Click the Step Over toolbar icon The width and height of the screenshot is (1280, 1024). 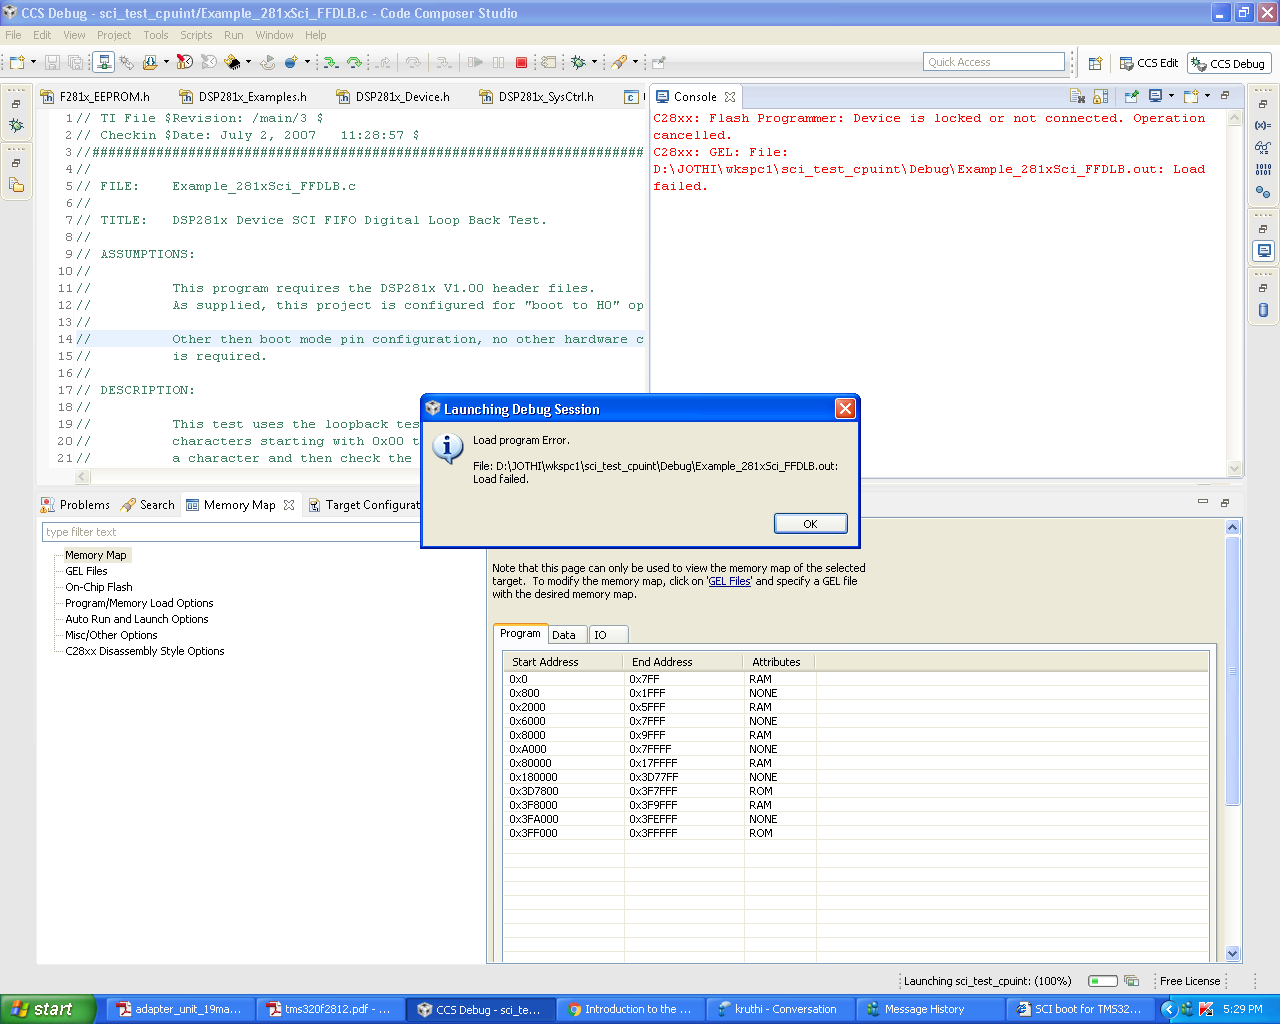tap(354, 62)
